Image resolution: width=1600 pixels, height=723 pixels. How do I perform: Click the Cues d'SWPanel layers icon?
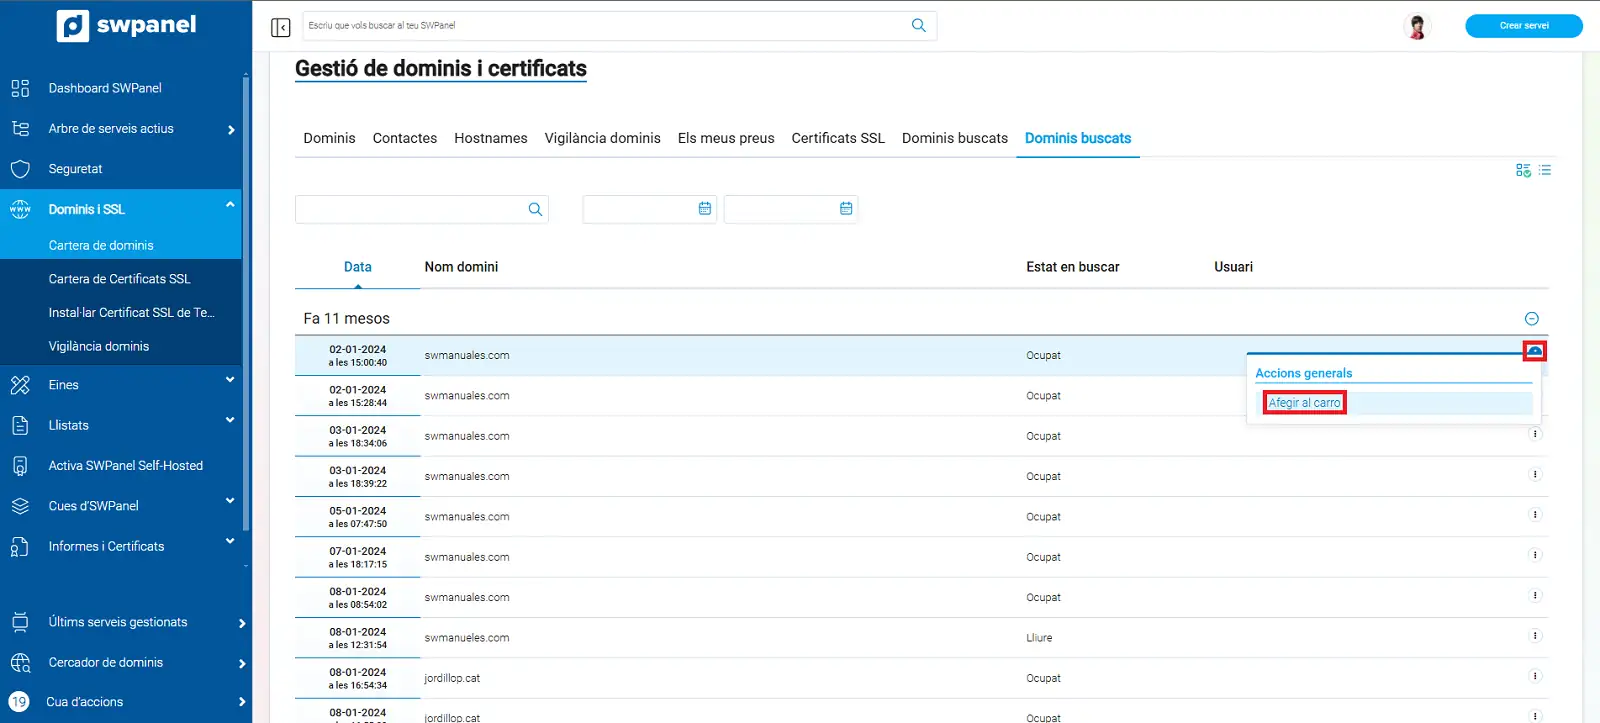coord(20,506)
